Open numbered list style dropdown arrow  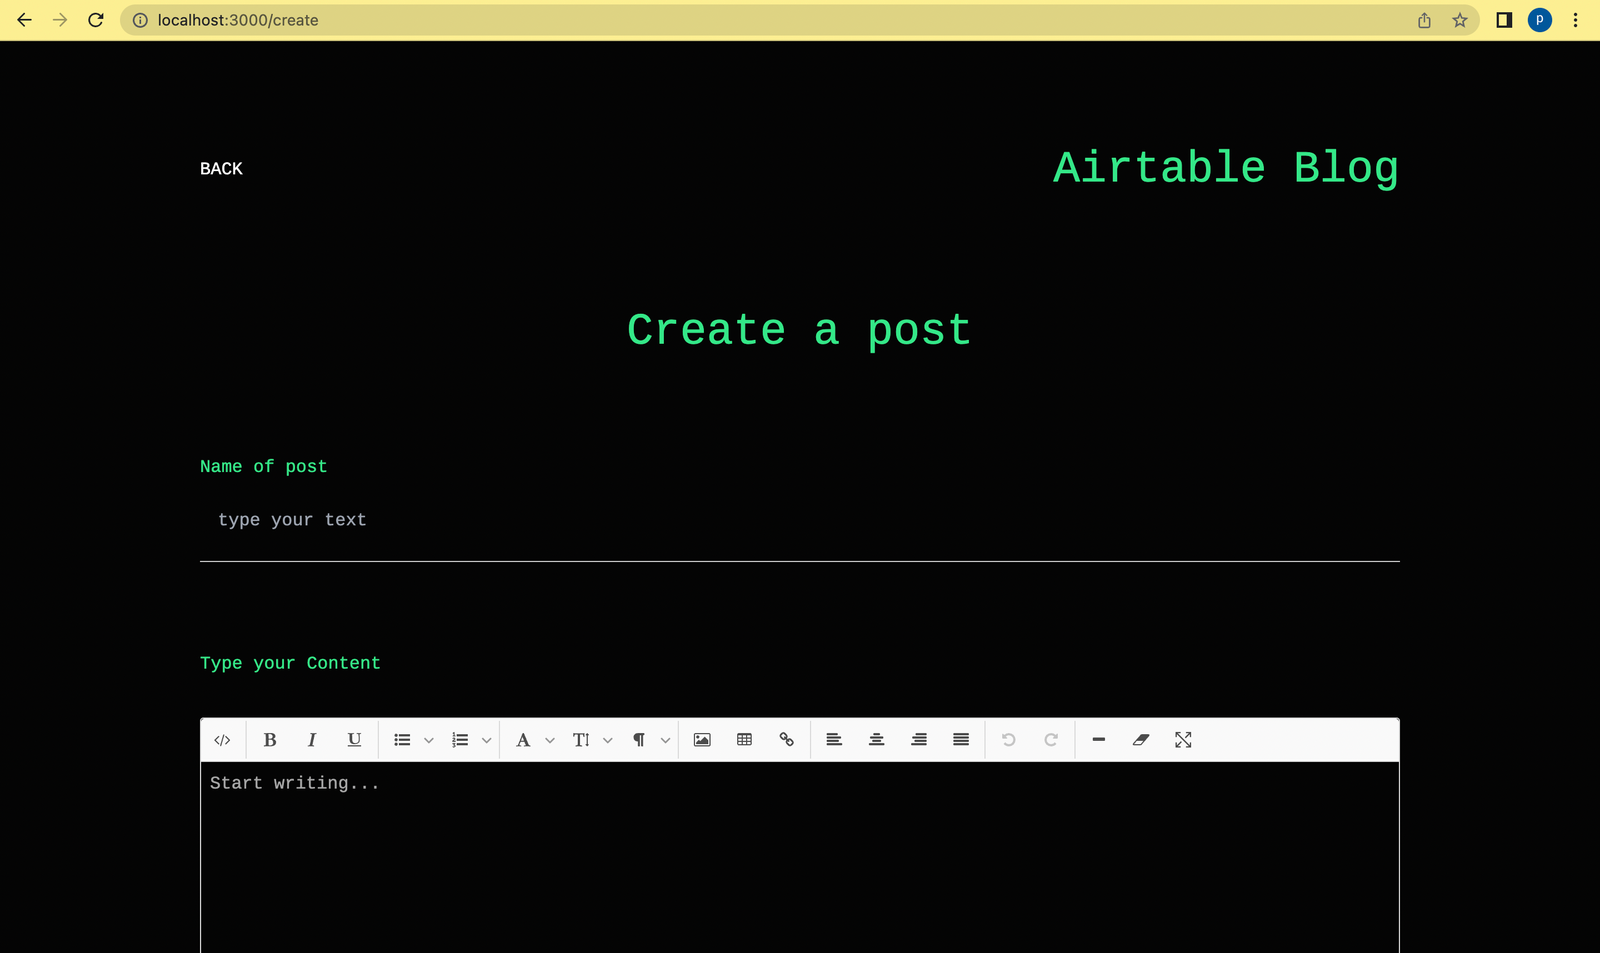(487, 740)
